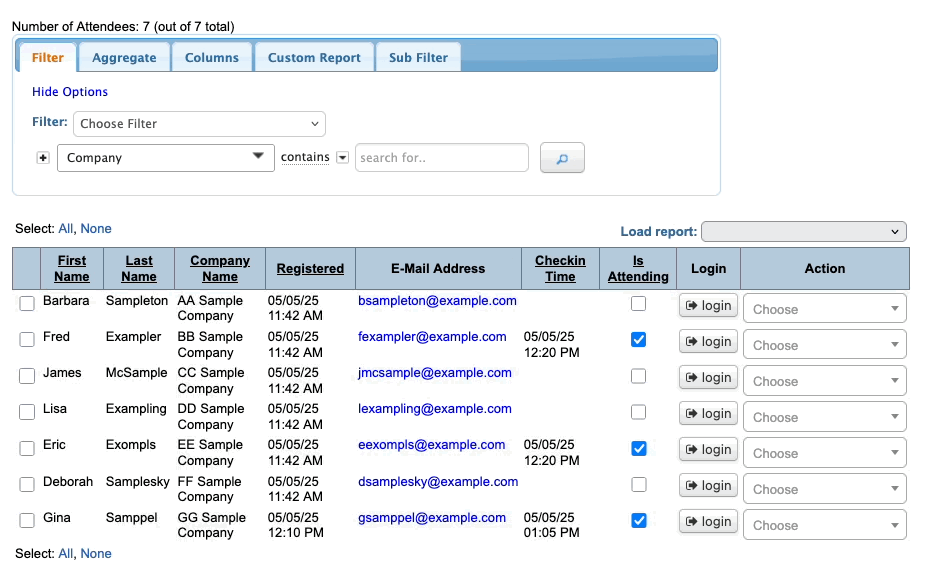Open email link dsamplesky@example.com
This screenshot has height=582, width=926.
pos(438,481)
